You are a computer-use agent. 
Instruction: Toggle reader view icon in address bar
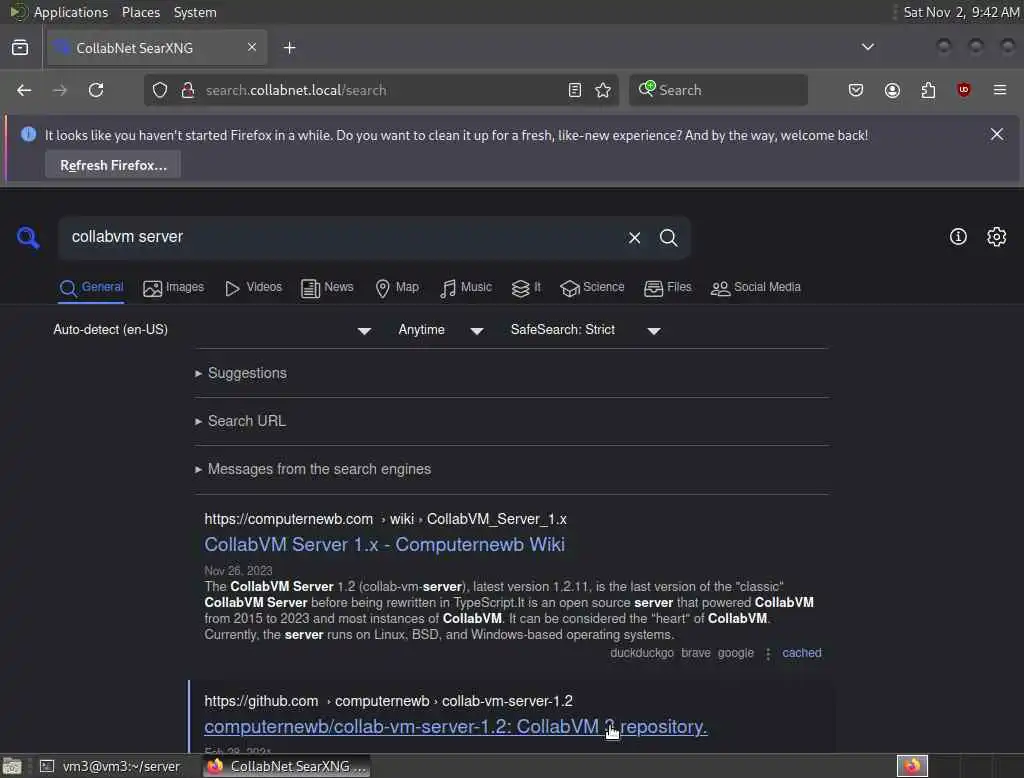point(575,90)
